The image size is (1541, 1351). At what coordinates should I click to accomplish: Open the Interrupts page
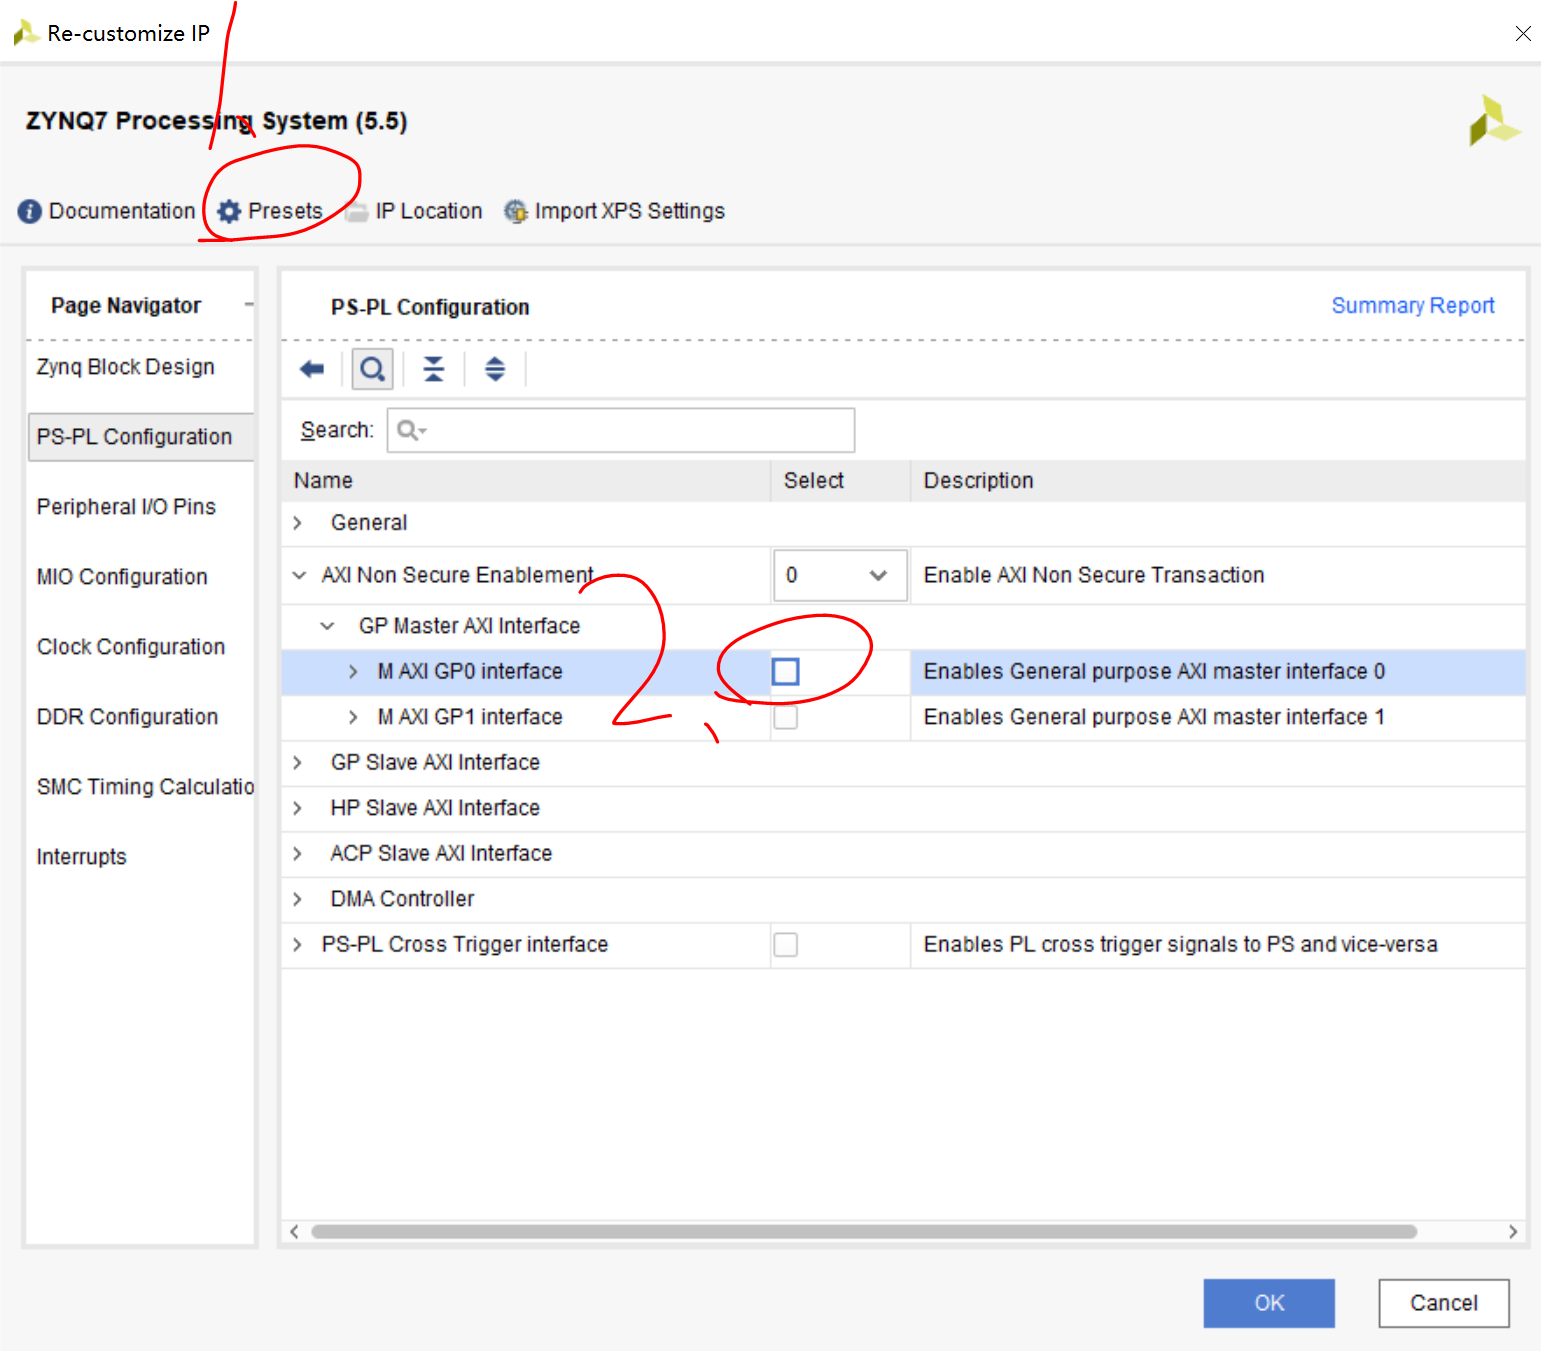coord(82,857)
